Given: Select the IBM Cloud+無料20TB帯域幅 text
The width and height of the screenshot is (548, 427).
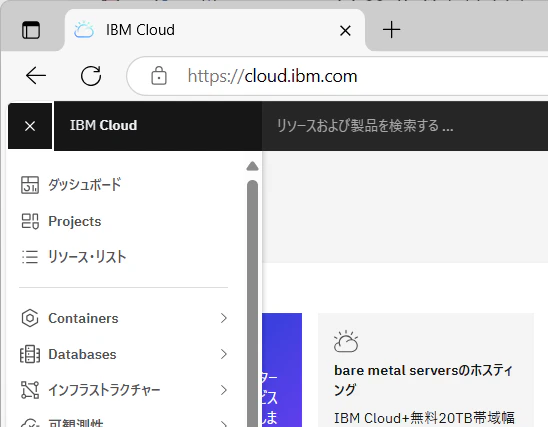Looking at the screenshot, I should tap(424, 418).
